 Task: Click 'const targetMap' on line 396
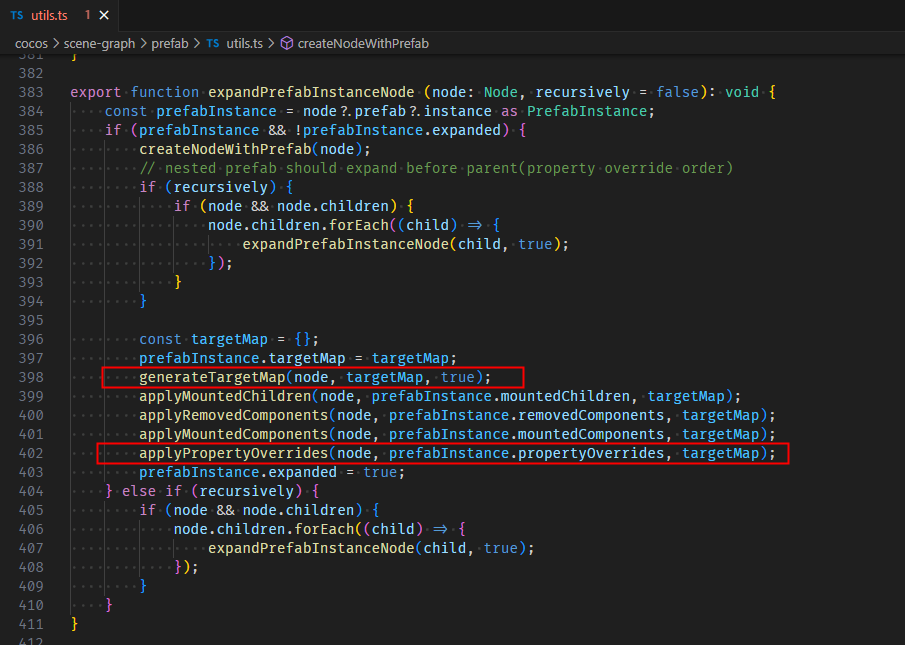point(203,339)
